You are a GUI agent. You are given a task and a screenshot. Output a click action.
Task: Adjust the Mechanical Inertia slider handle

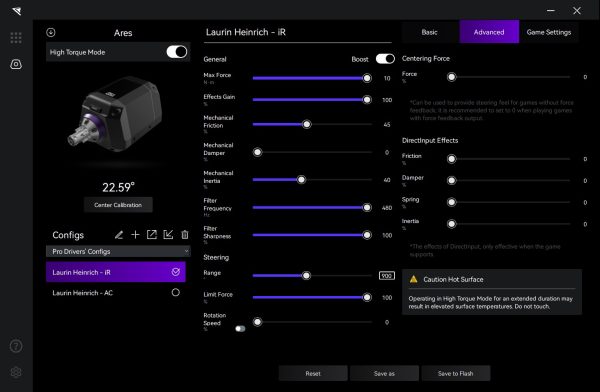(301, 180)
